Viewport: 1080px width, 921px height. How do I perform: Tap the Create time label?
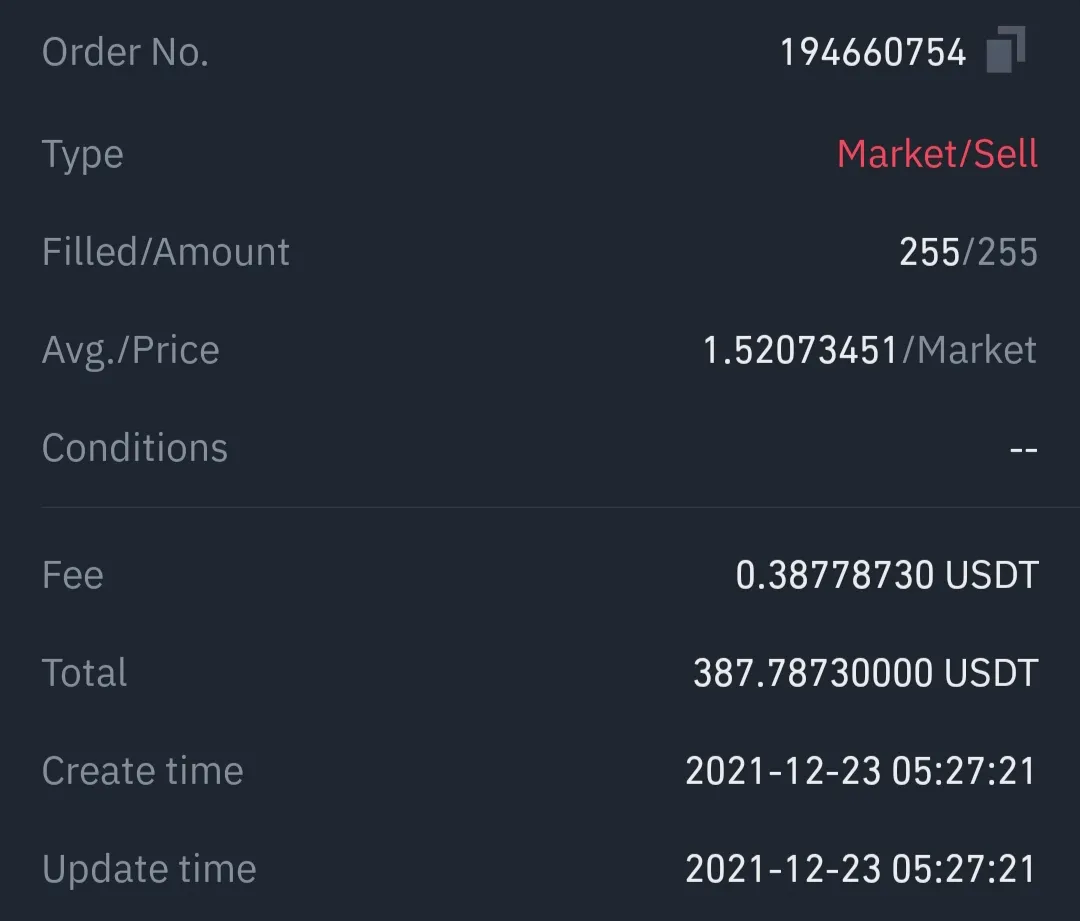click(x=143, y=771)
